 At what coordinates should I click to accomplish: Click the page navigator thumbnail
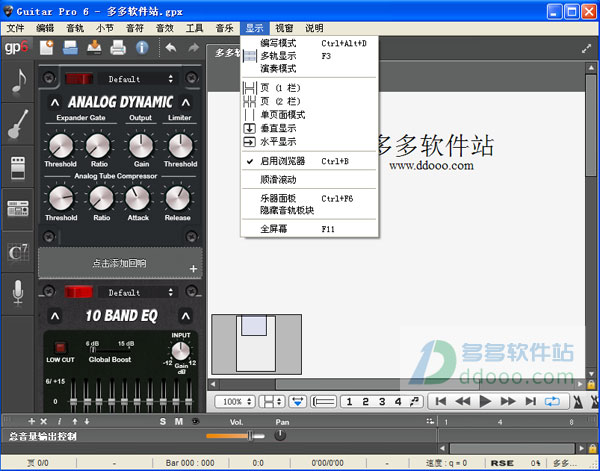[x=256, y=344]
